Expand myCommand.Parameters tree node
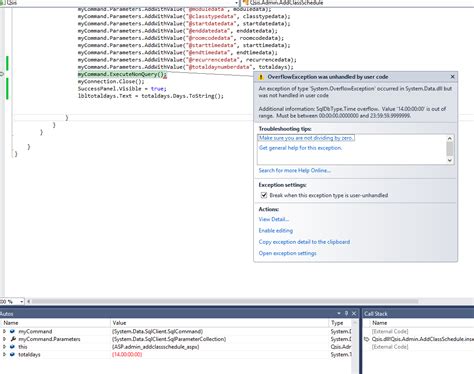 pyautogui.click(x=4, y=339)
